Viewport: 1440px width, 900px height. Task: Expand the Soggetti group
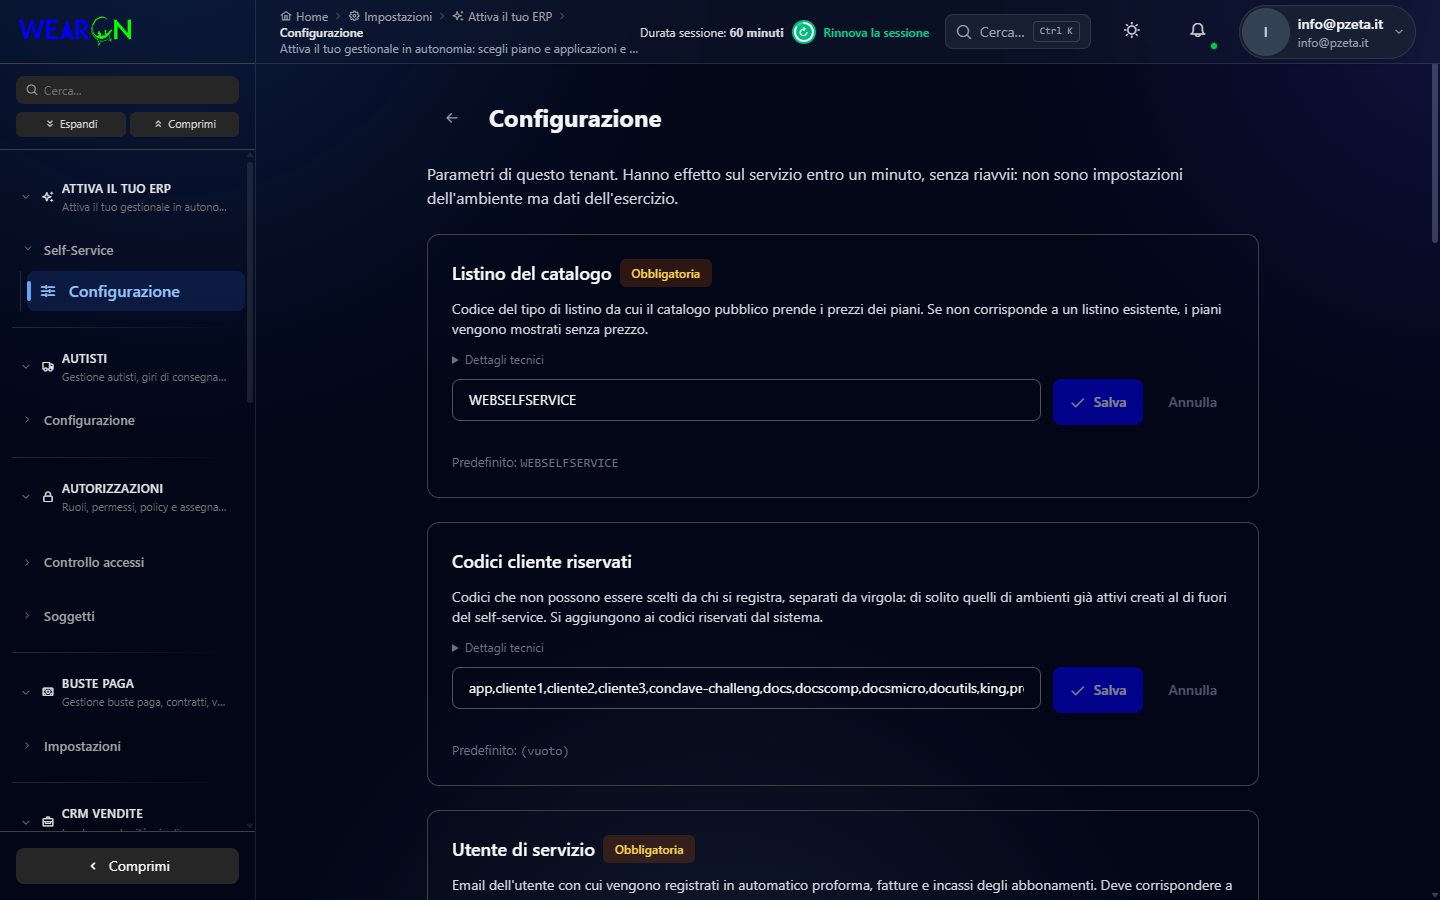27,616
